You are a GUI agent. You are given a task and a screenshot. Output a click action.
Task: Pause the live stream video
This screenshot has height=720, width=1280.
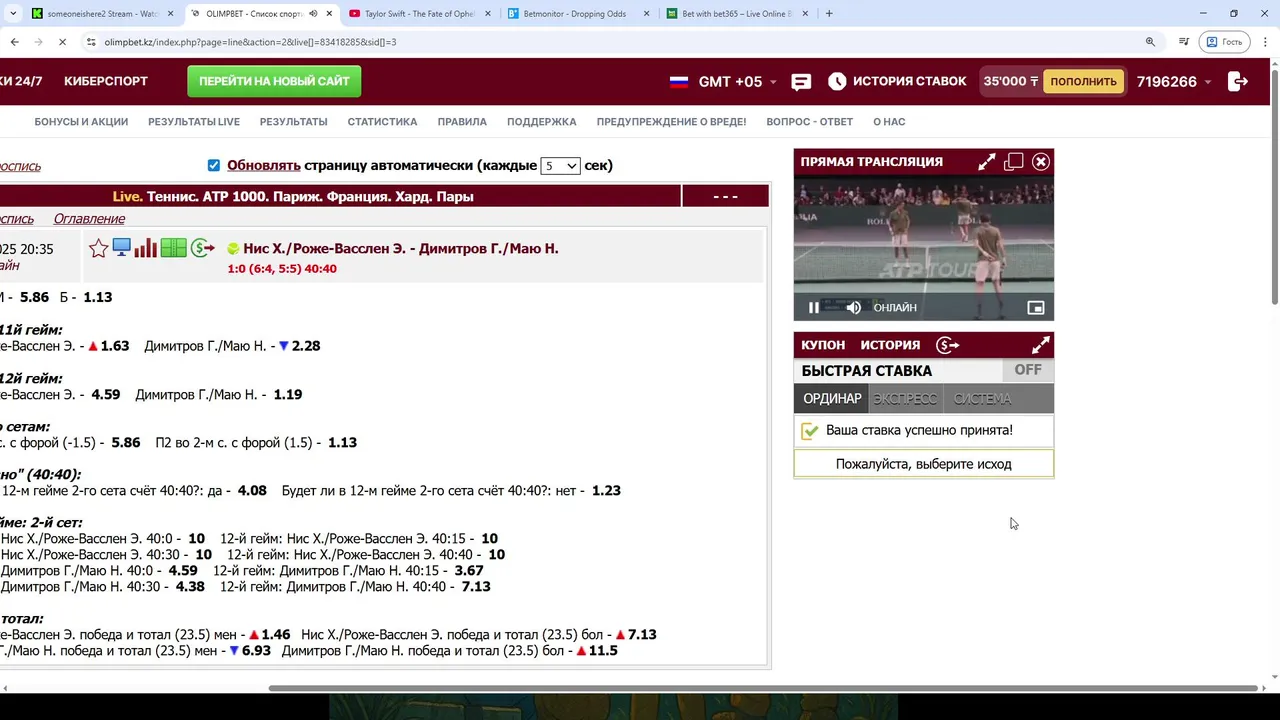(814, 308)
